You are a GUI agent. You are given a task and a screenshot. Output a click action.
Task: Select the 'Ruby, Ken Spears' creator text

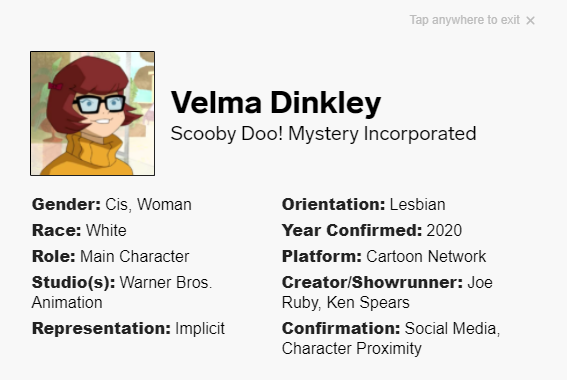[345, 303]
